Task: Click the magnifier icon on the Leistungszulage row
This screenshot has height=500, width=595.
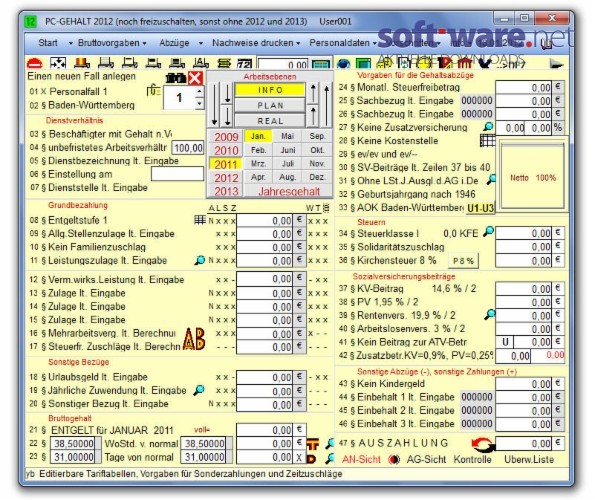Action: coord(200,260)
